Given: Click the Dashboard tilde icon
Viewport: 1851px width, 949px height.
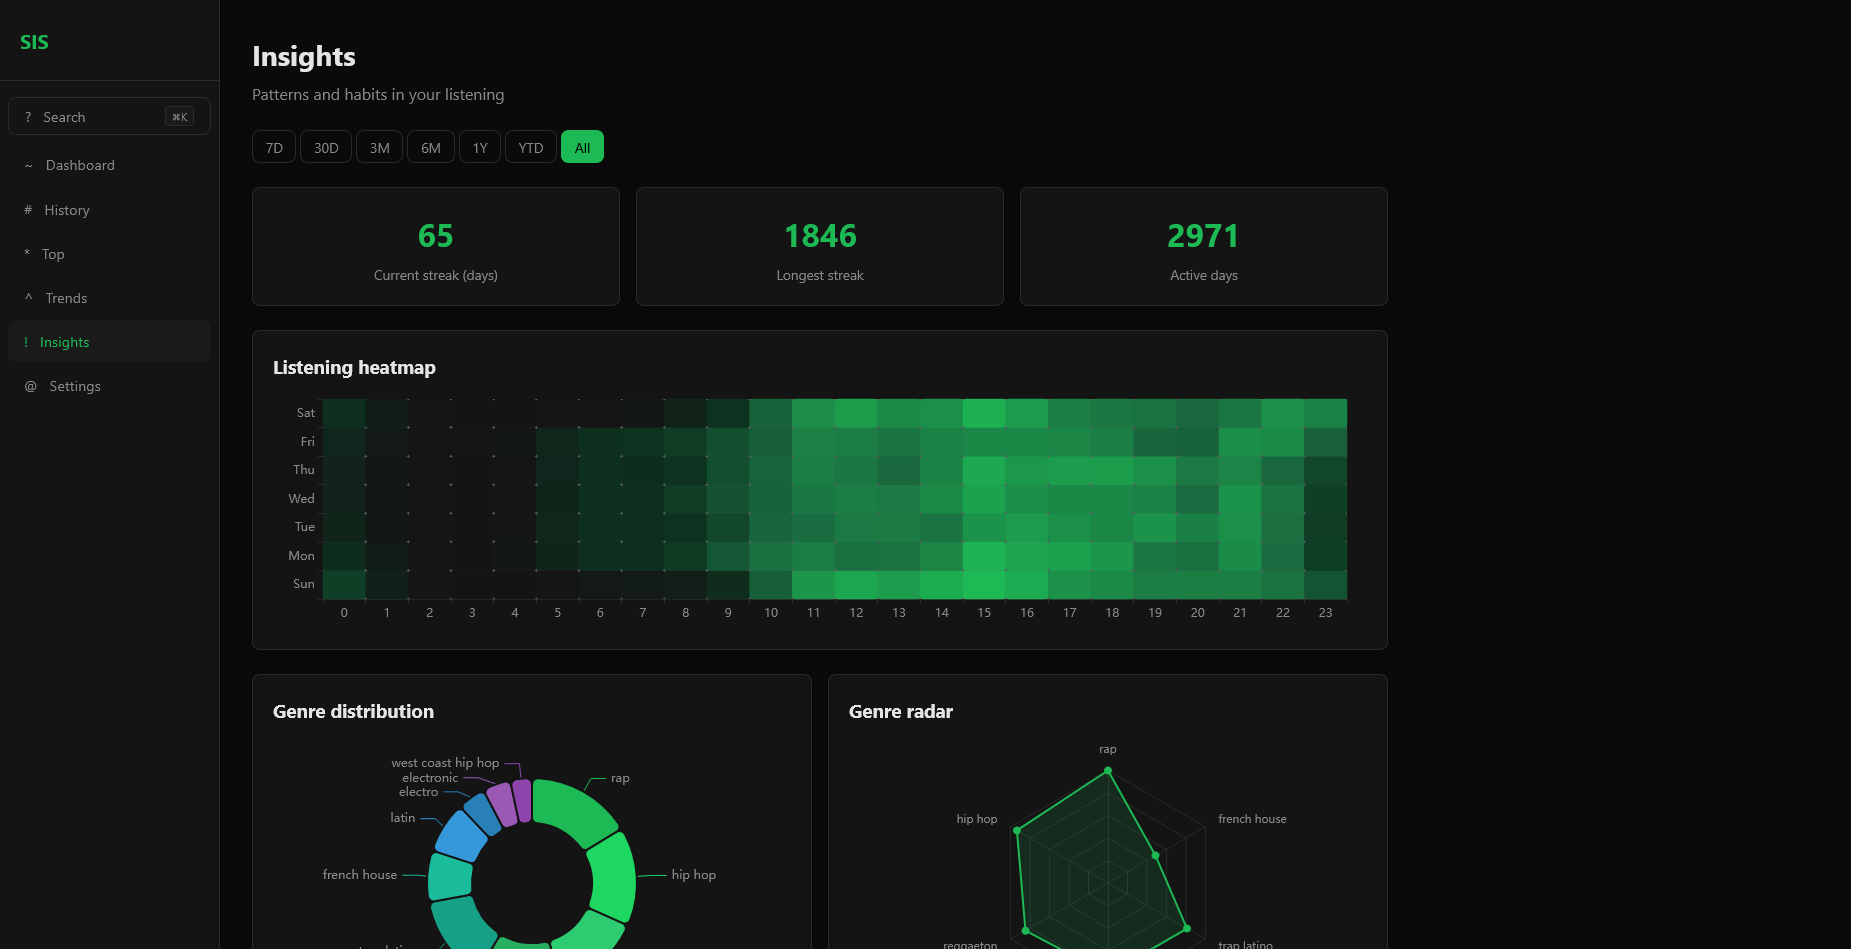Looking at the screenshot, I should click(x=28, y=166).
